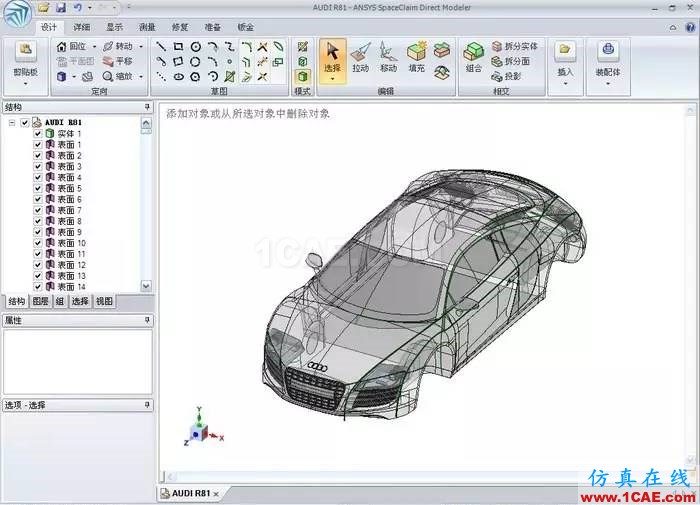The image size is (700, 505).
Task: Click the Help question mark icon
Action: 690,27
